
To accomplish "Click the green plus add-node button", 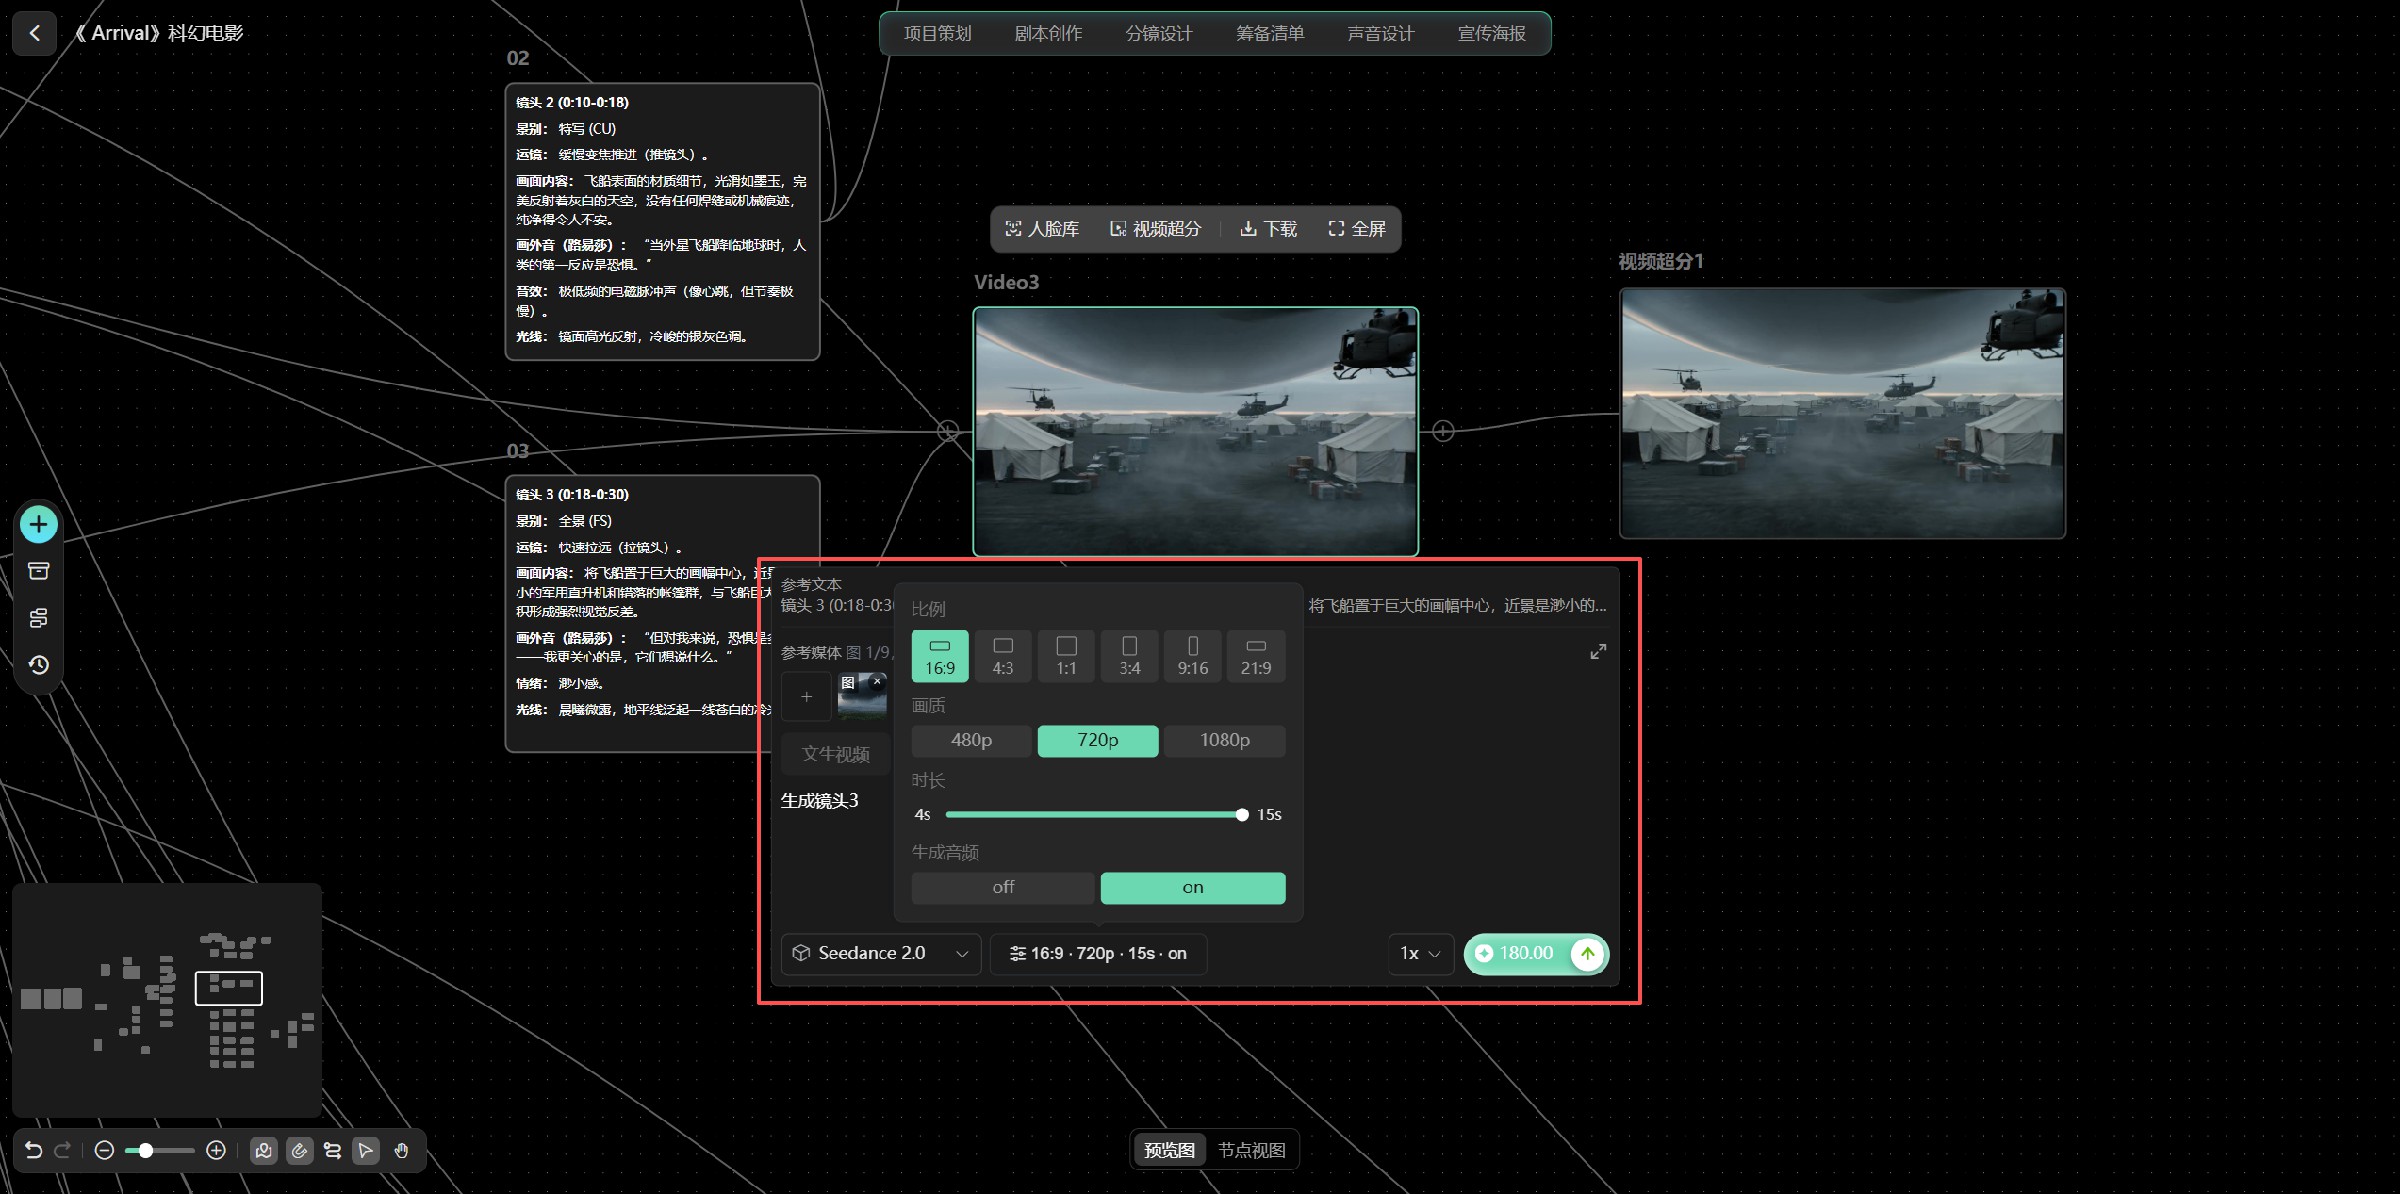I will point(39,524).
